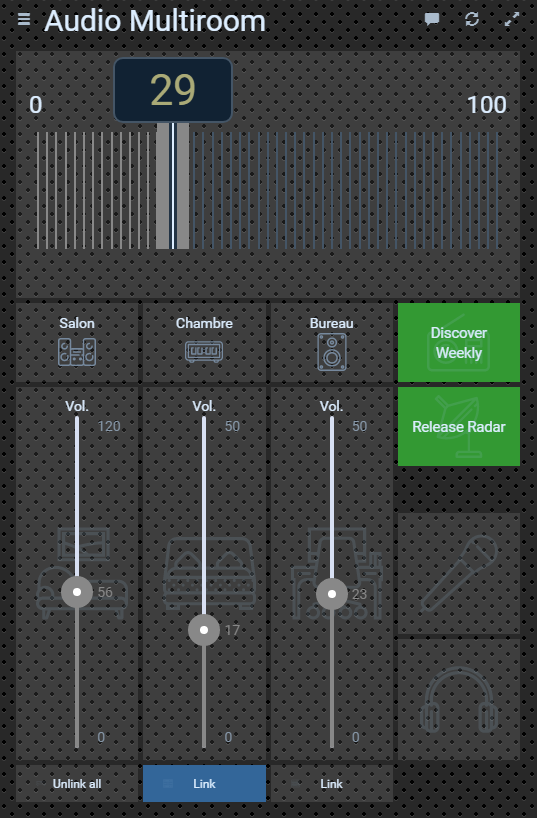Image resolution: width=537 pixels, height=818 pixels.
Task: Open the chat message icon
Action: [x=432, y=20]
